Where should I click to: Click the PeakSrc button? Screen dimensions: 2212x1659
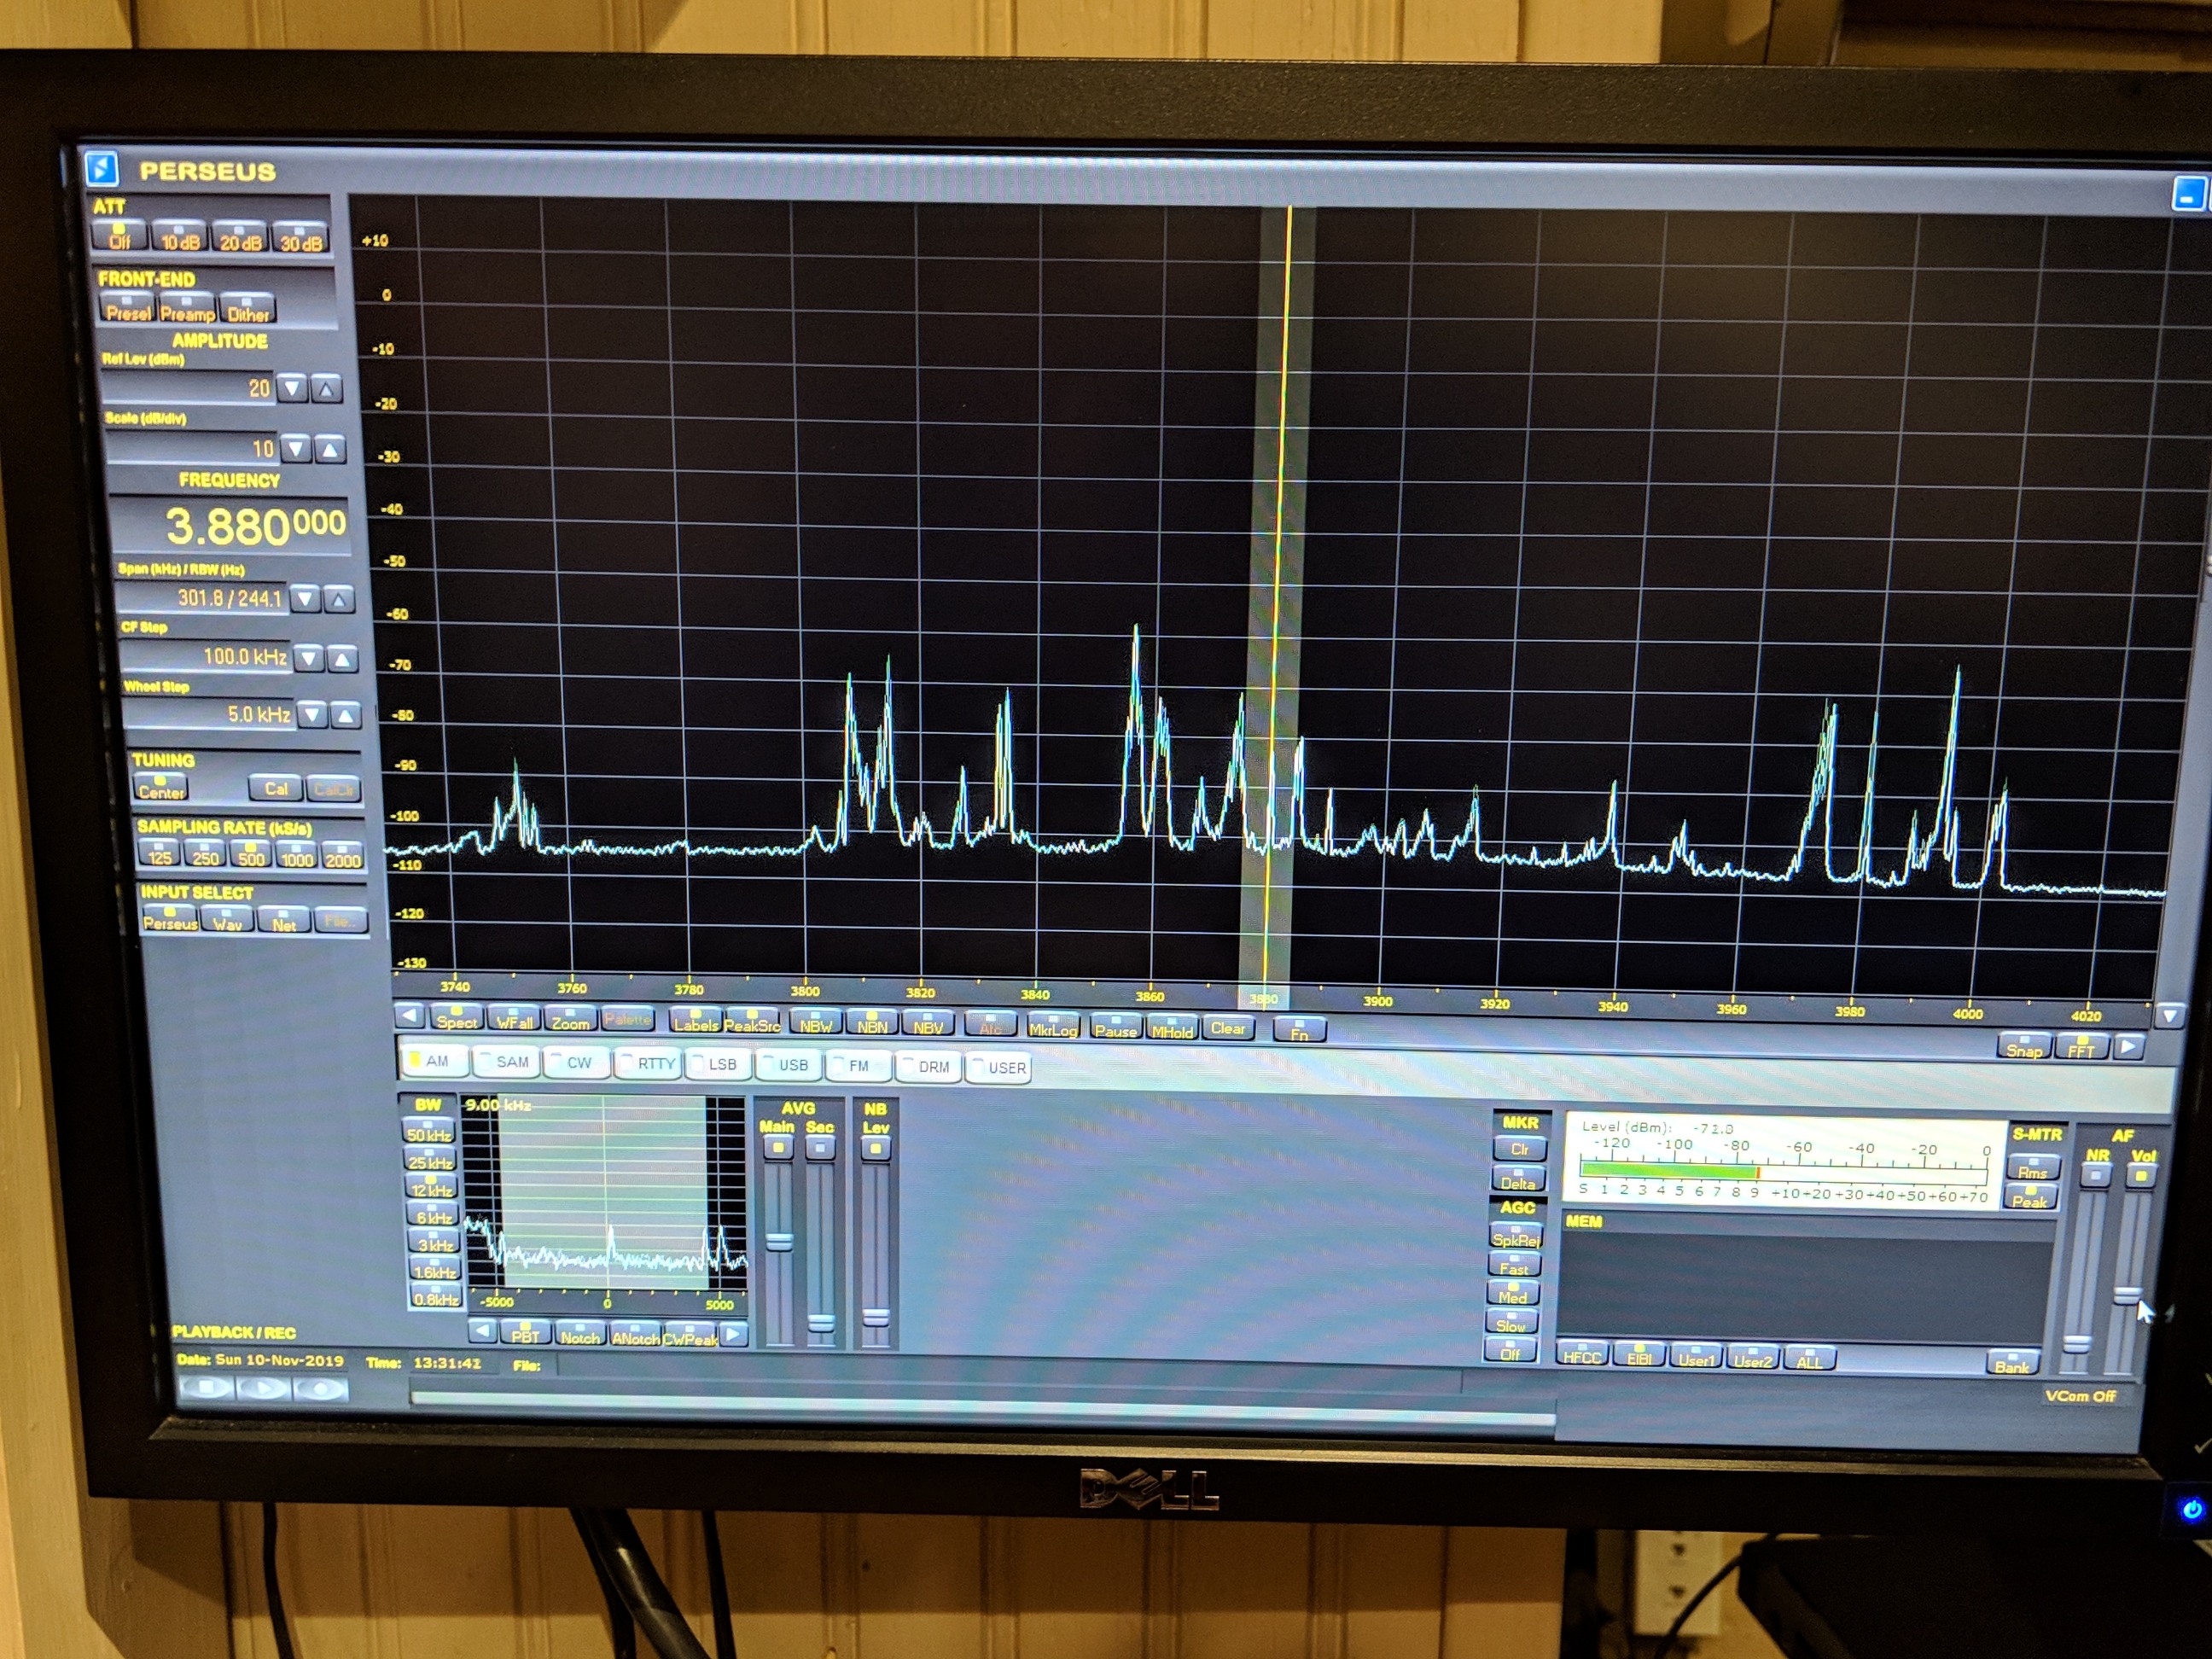[x=752, y=1022]
